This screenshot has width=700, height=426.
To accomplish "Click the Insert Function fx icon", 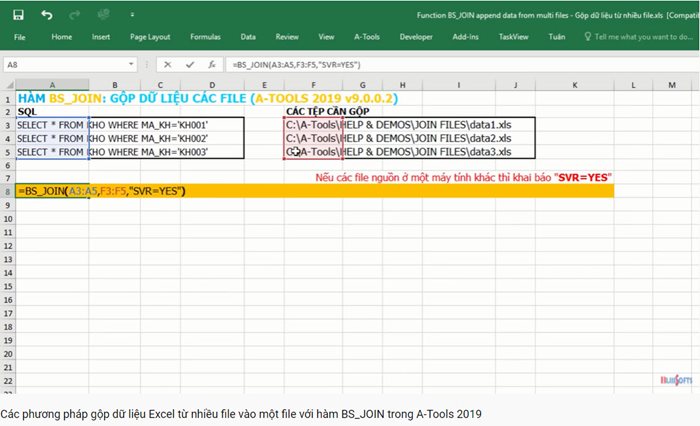I will pos(212,65).
